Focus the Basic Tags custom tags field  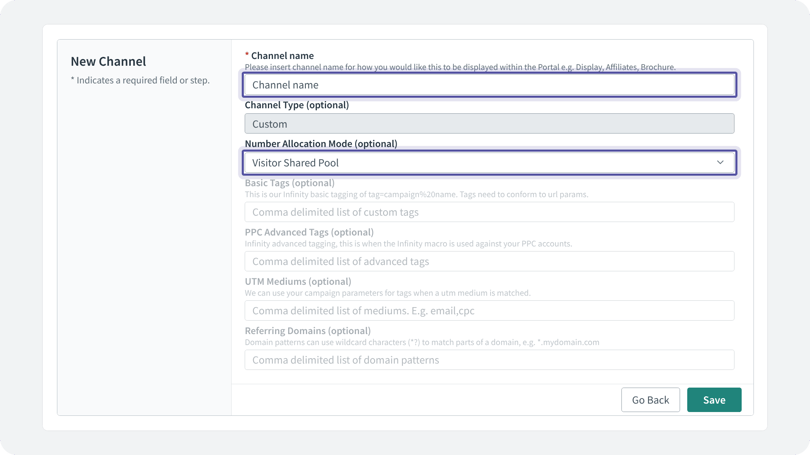click(x=489, y=212)
